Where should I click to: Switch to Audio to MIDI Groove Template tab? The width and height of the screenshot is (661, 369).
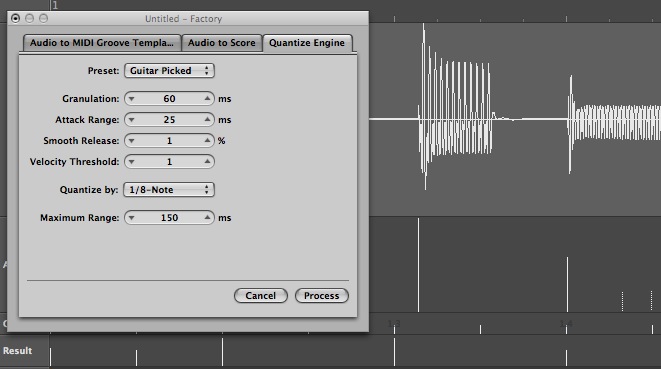pos(102,43)
